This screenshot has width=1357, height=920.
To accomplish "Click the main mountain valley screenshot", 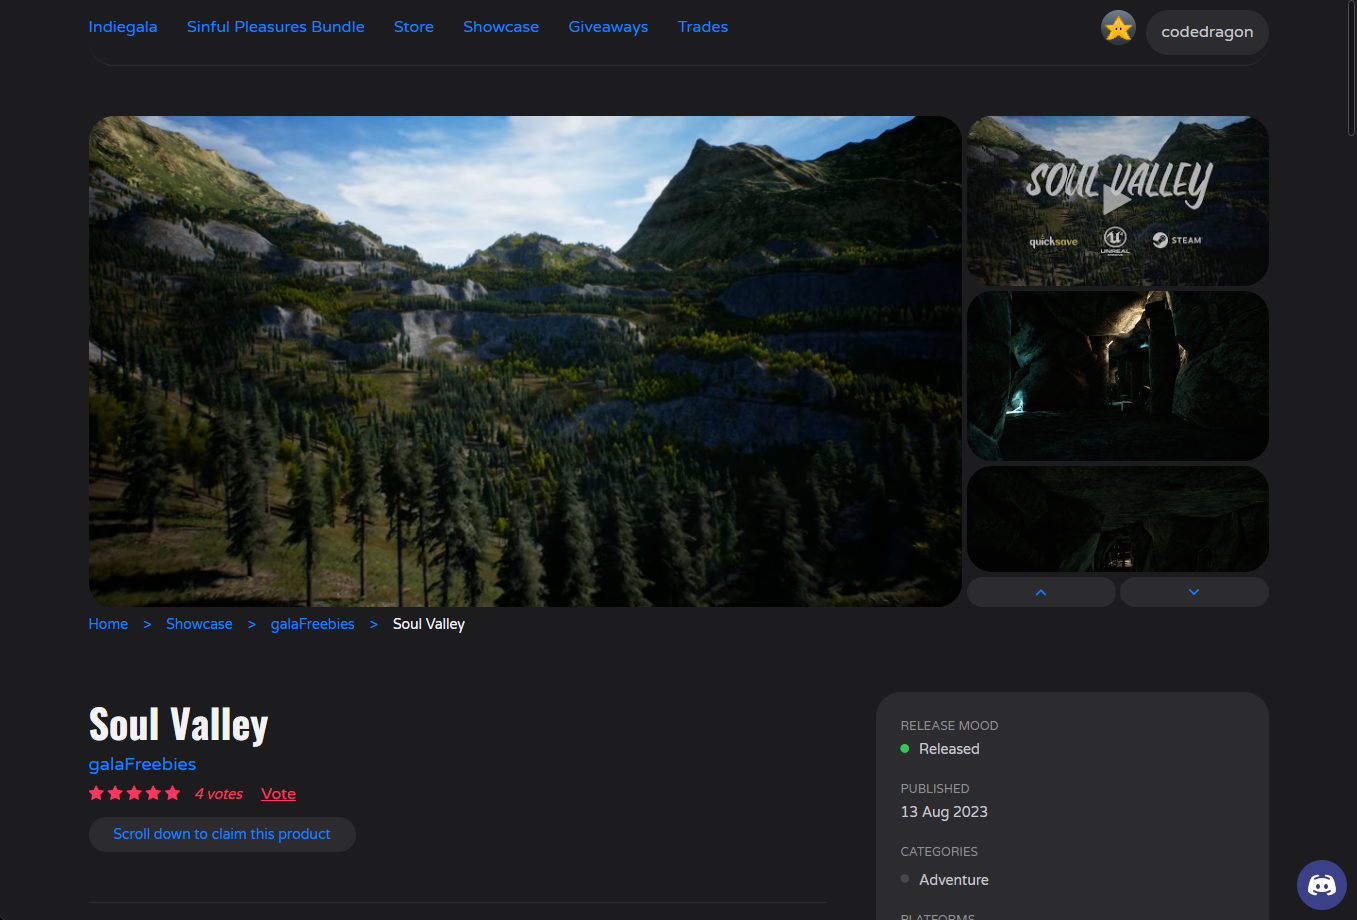I will click(525, 361).
